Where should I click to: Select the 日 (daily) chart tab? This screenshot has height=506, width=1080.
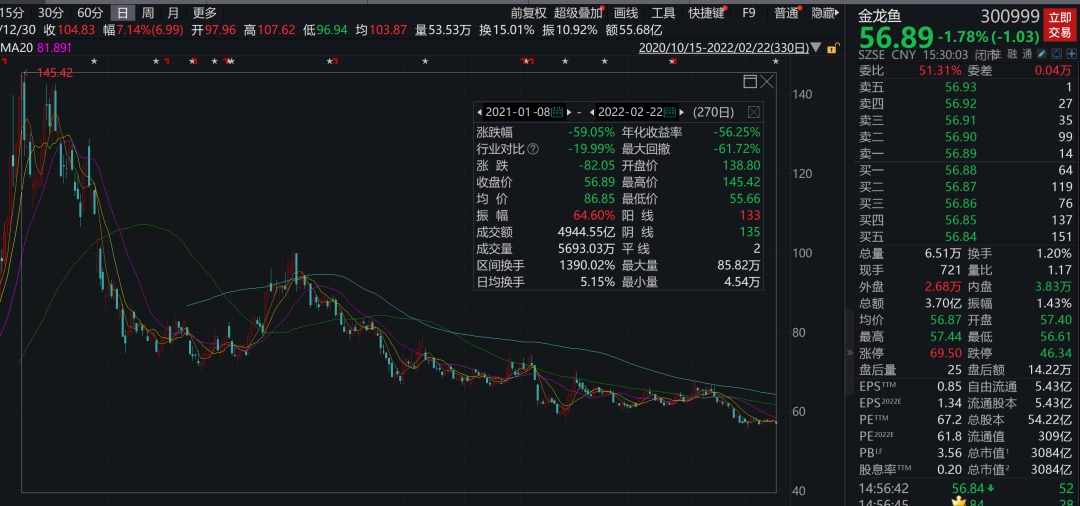(x=123, y=12)
